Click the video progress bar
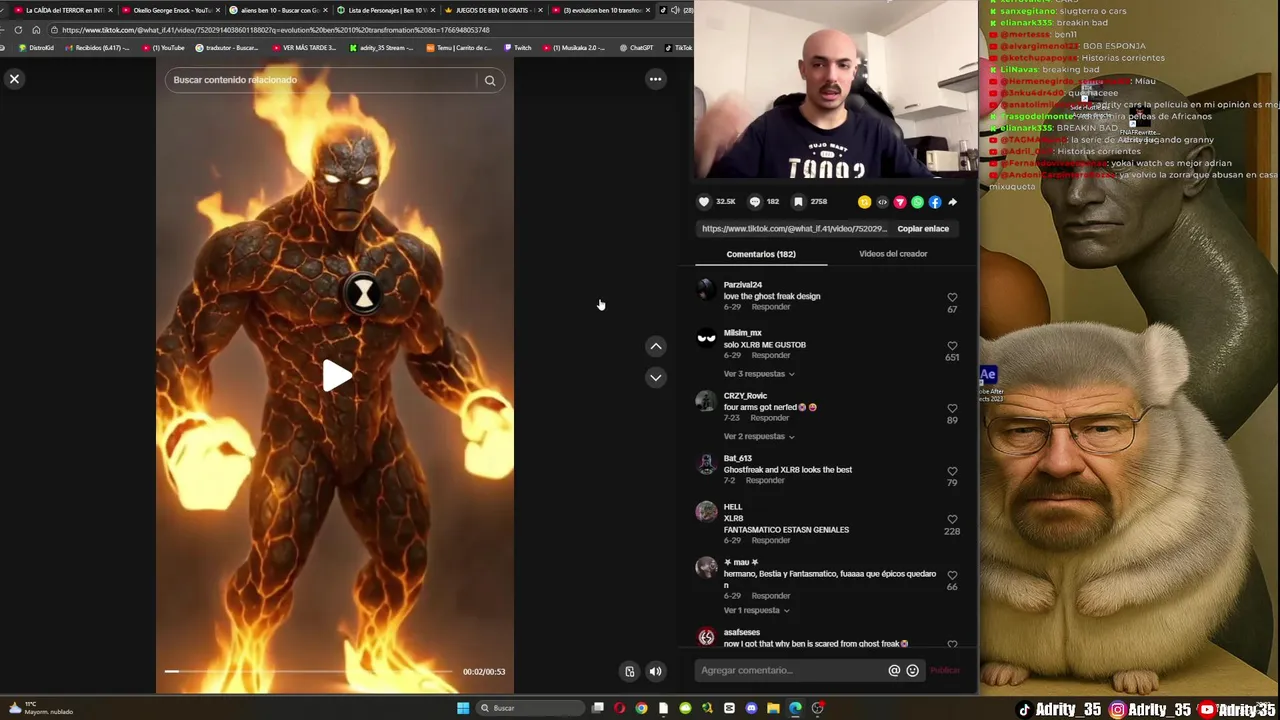 point(310,672)
